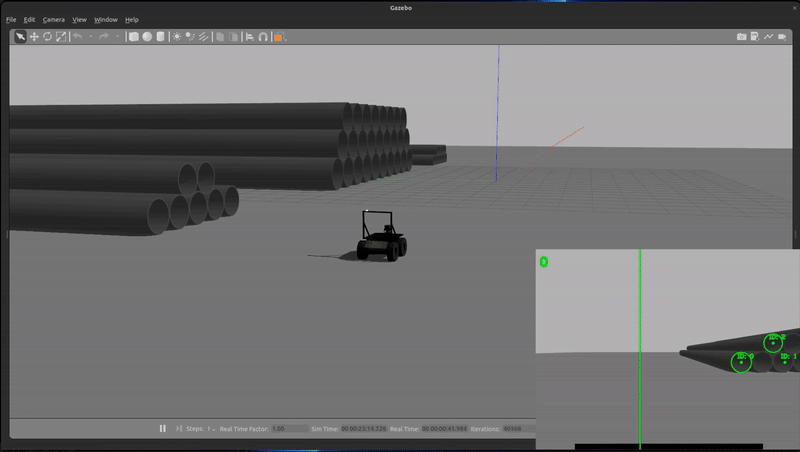800x452 pixels.
Task: Toggle the arrow selection mode
Action: 20,37
